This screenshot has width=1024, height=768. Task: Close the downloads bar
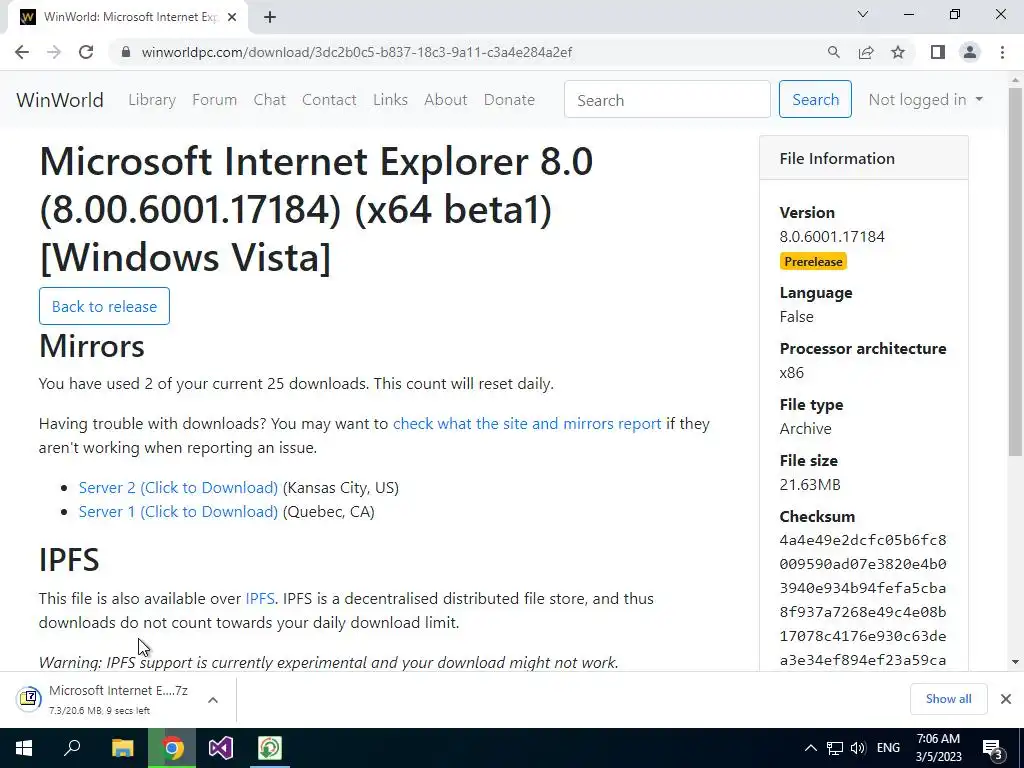tap(1006, 699)
